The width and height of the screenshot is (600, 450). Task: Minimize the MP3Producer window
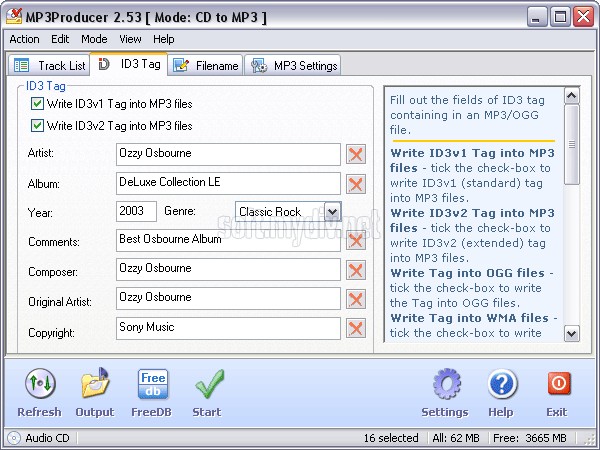click(537, 16)
